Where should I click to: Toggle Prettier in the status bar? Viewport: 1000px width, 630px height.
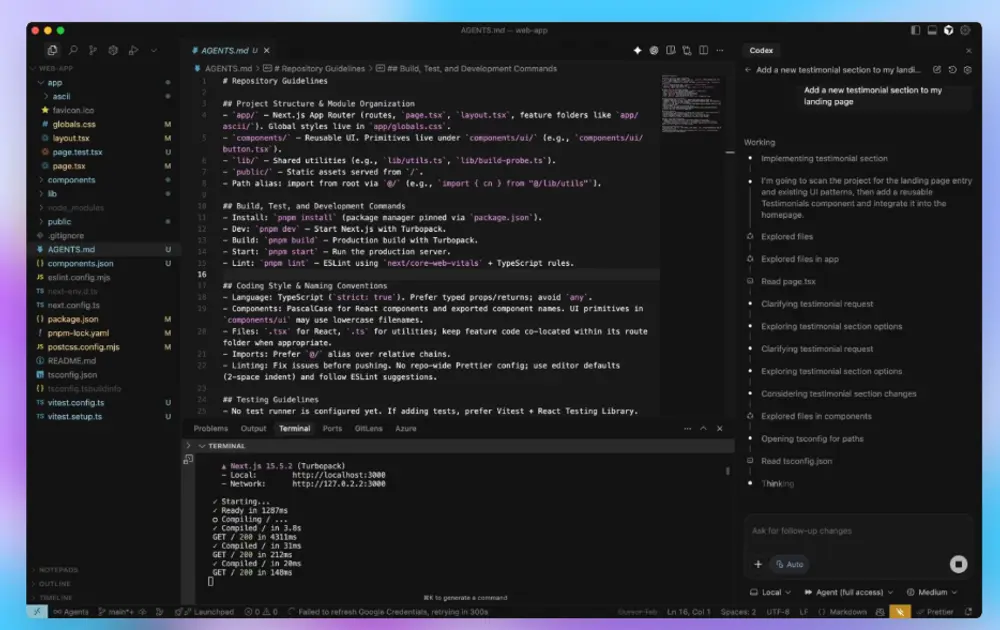pyautogui.click(x=938, y=611)
